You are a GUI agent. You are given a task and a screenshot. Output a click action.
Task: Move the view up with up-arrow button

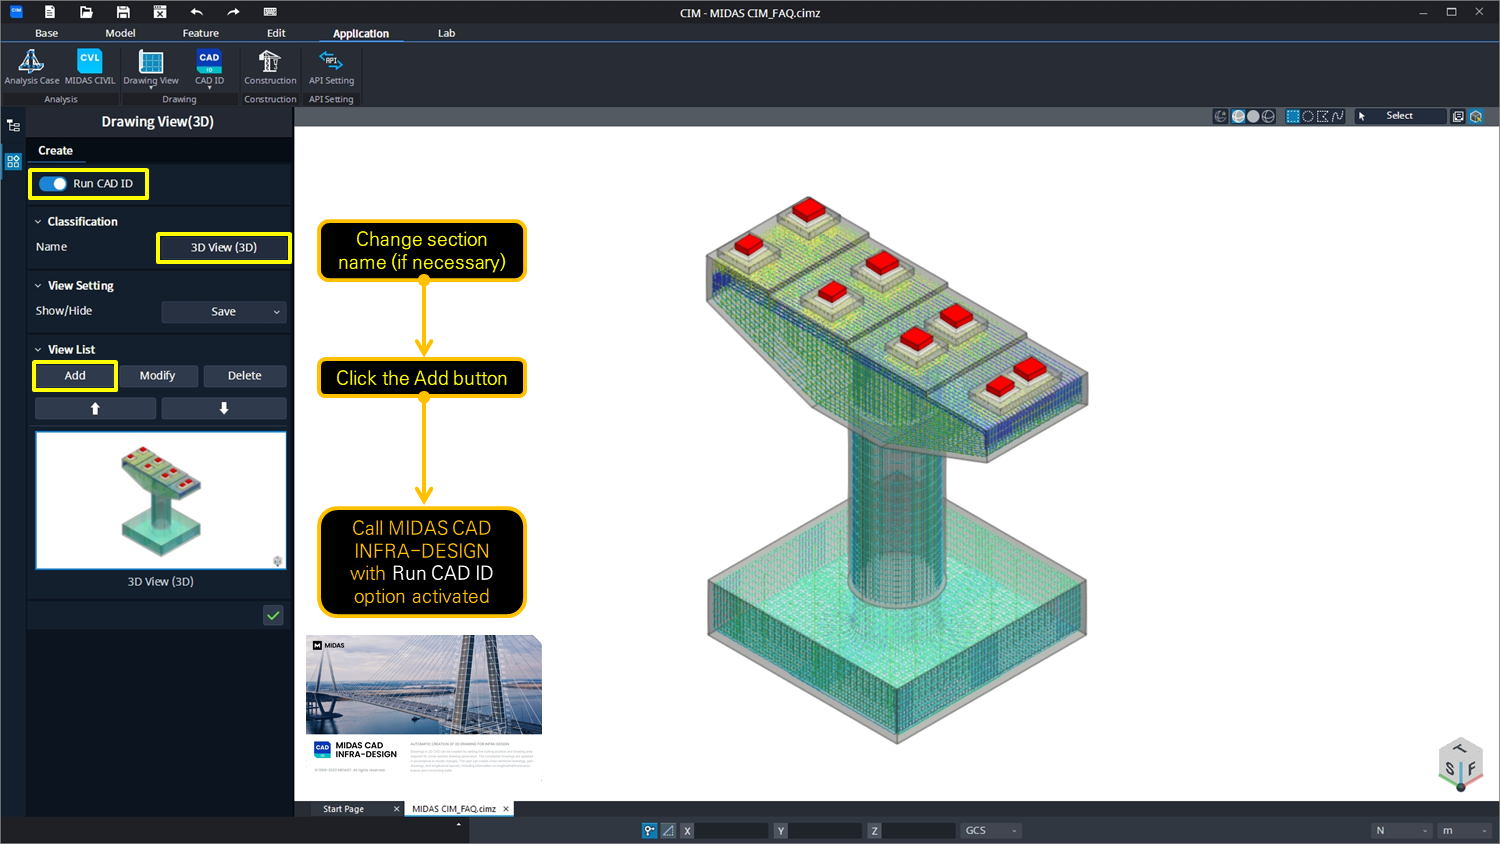coord(95,408)
